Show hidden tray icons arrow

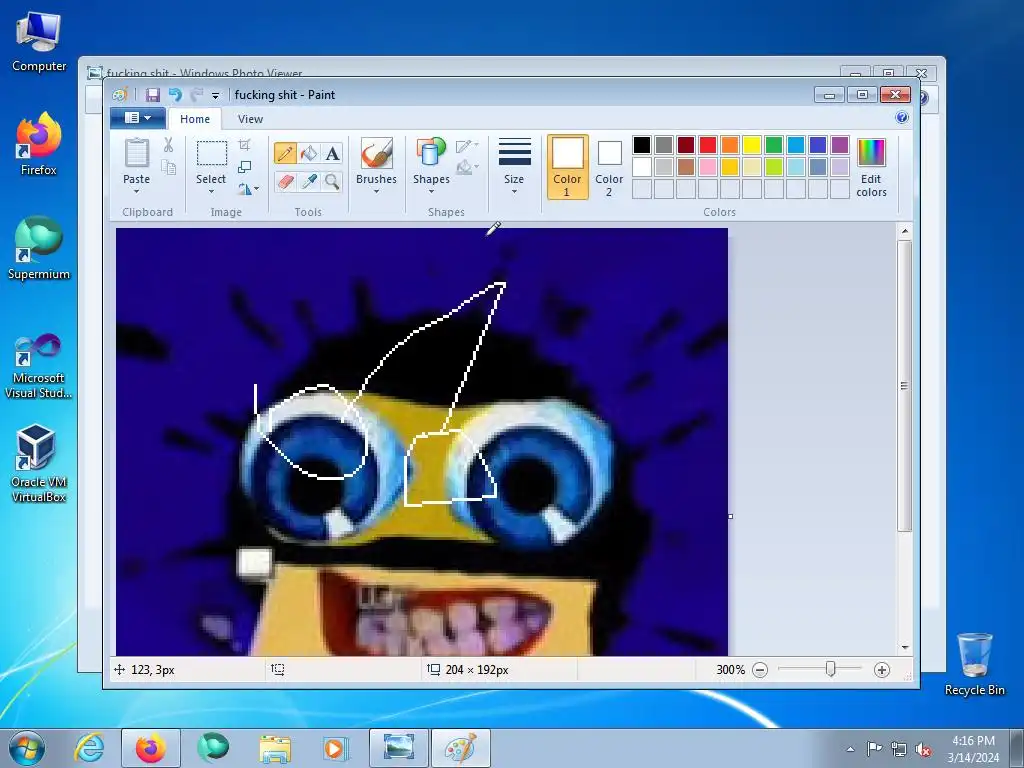850,750
